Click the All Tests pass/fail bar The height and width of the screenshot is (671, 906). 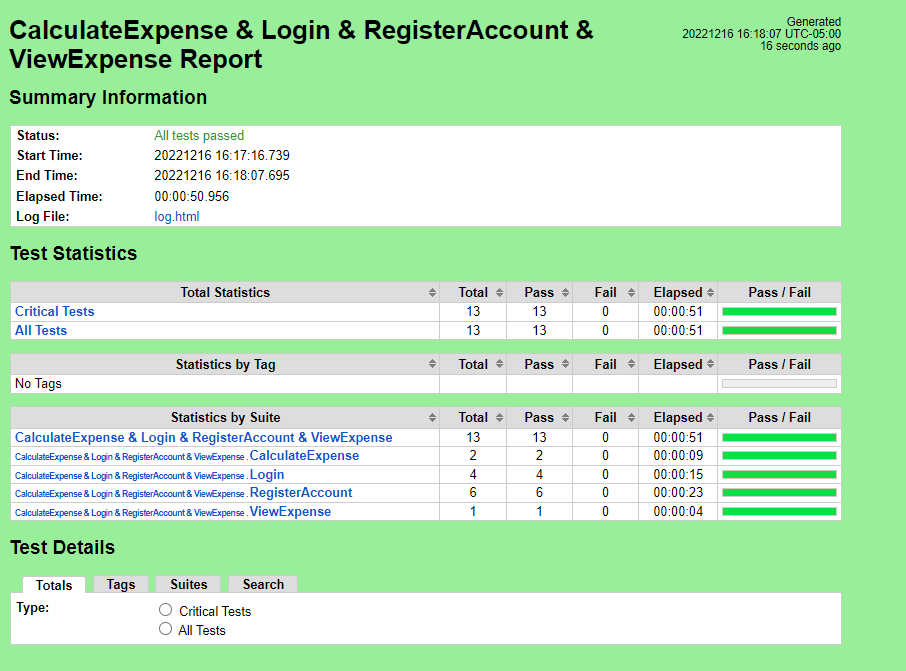pyautogui.click(x=779, y=331)
